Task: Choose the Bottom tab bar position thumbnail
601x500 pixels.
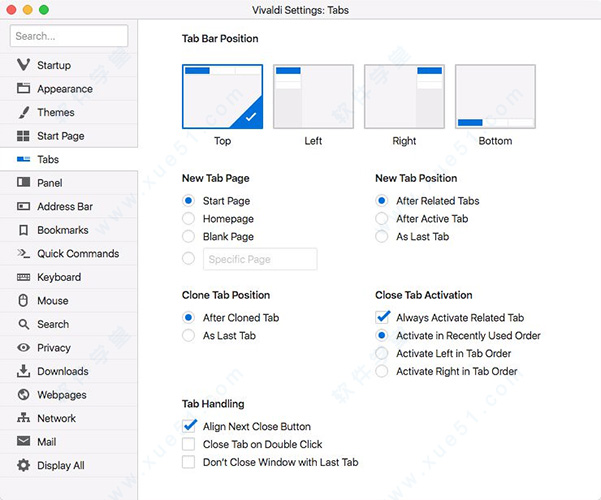Action: tap(495, 96)
